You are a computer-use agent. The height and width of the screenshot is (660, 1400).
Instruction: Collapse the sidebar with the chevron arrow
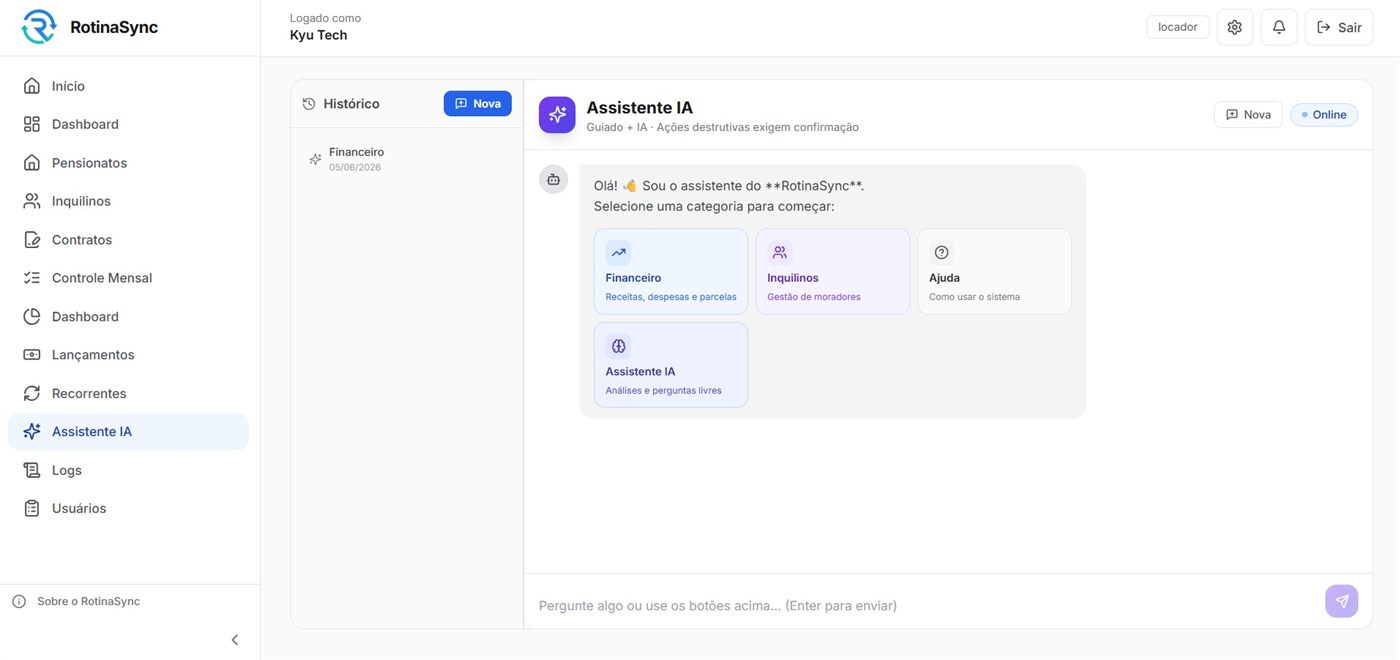[x=235, y=640]
